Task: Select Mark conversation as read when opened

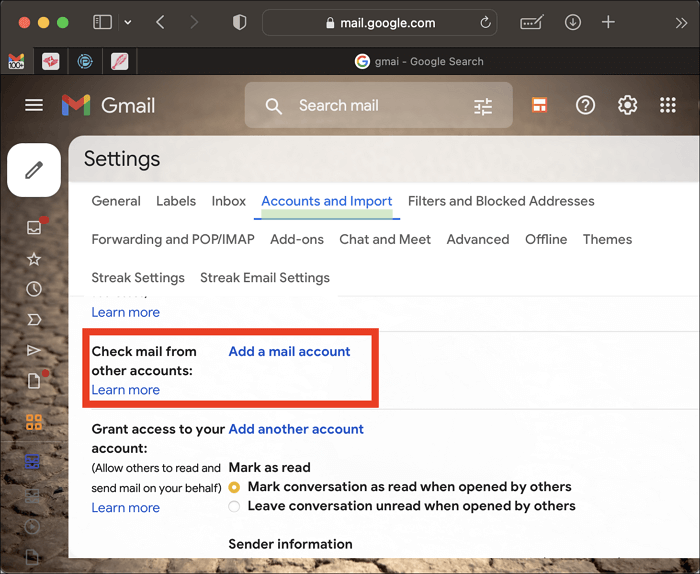Action: tap(235, 487)
